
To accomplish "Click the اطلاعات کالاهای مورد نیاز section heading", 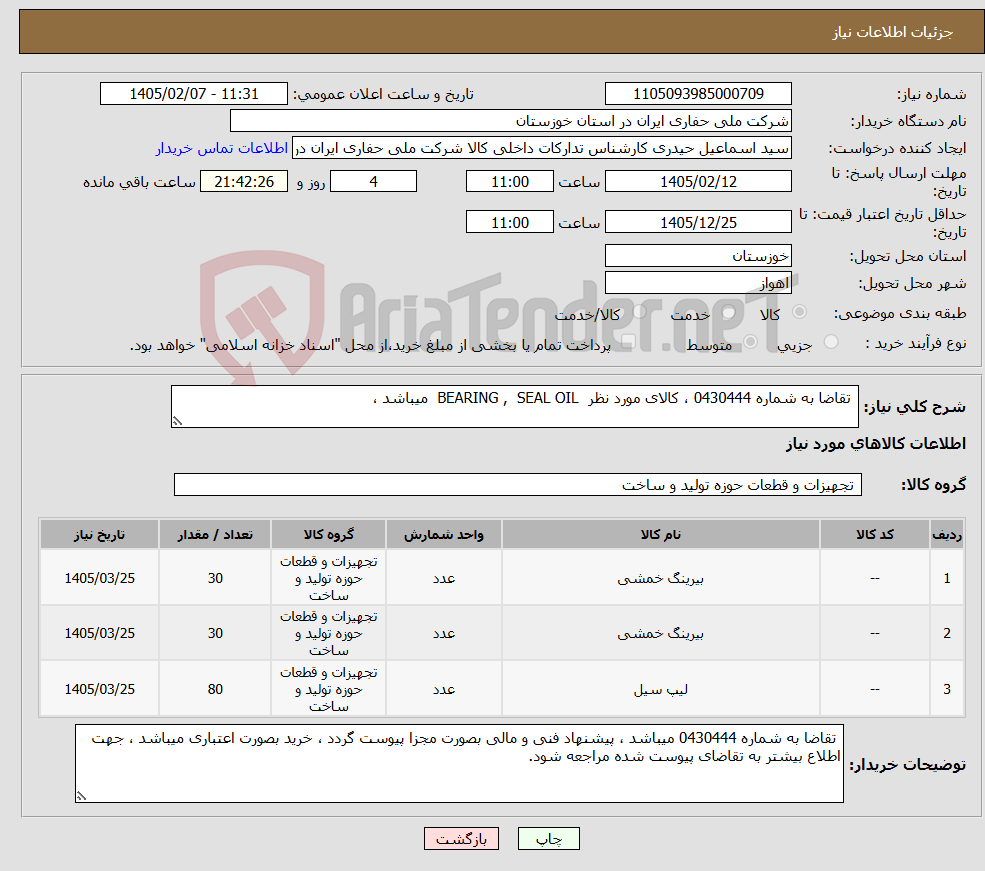I will (875, 443).
